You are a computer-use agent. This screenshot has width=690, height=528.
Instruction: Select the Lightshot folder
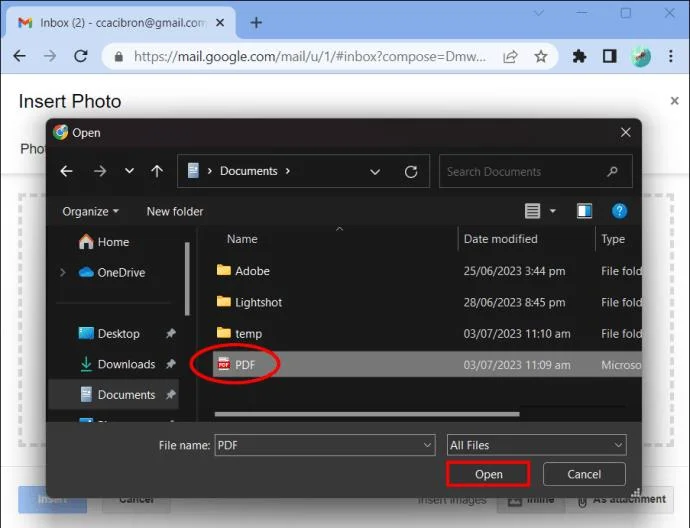click(249, 302)
